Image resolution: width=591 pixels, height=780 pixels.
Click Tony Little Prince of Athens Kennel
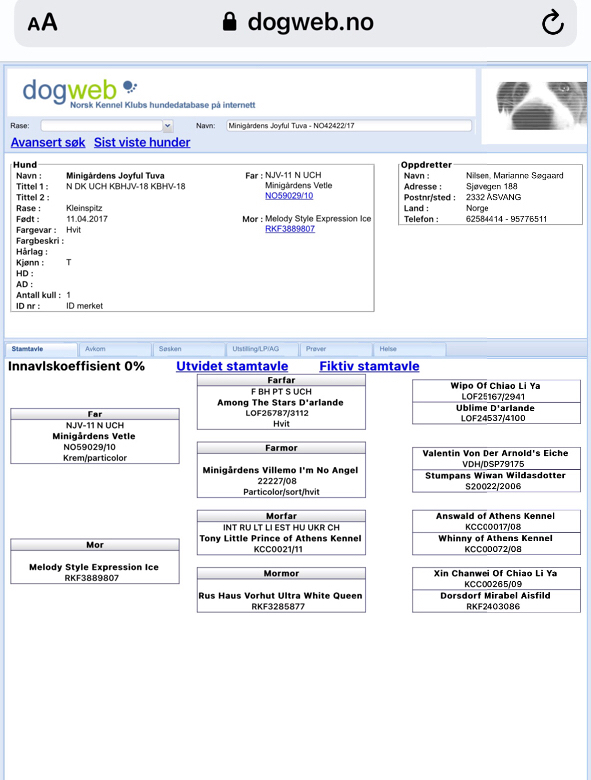[x=281, y=538]
